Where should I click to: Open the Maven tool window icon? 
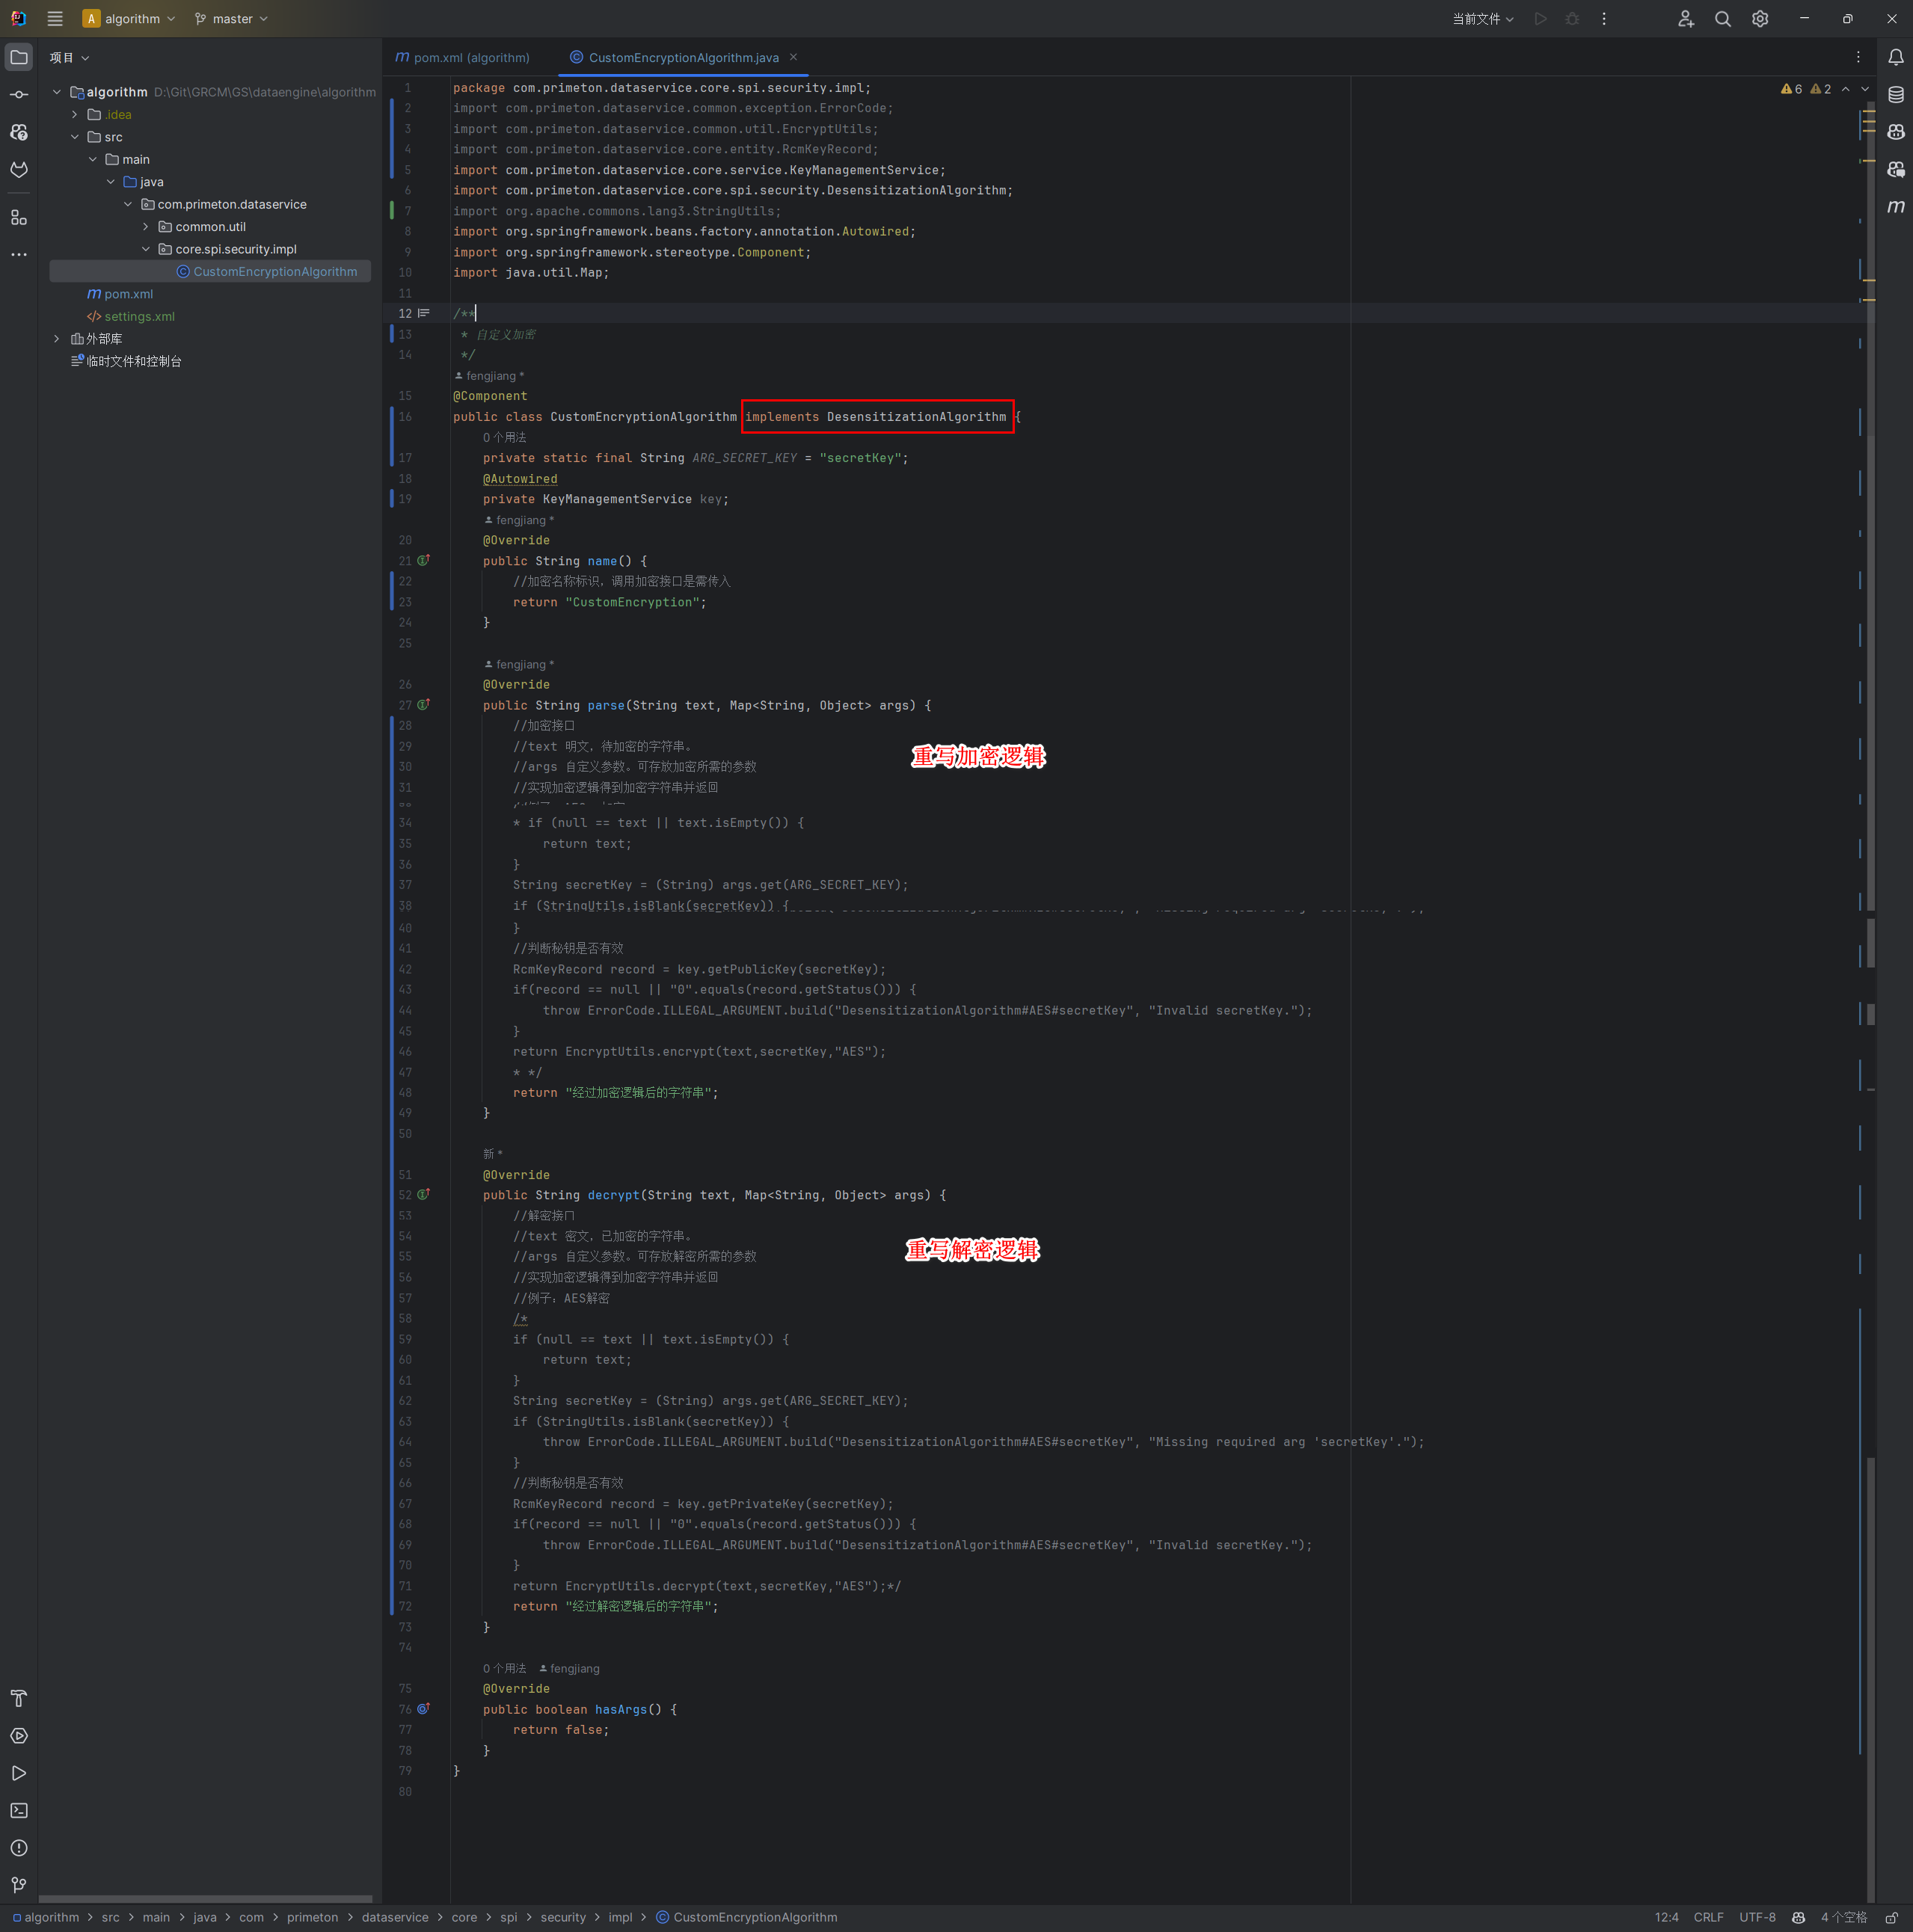1895,207
